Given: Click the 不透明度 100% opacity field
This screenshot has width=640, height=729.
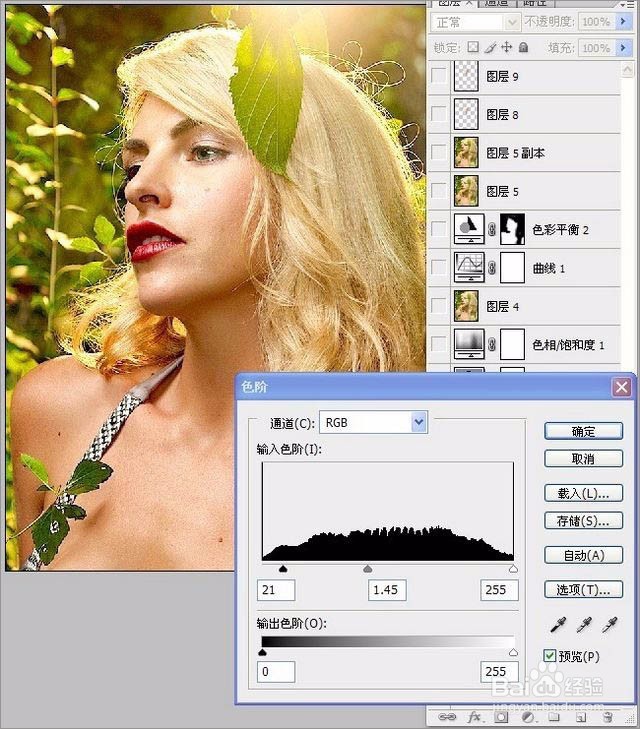Looking at the screenshot, I should pos(596,21).
